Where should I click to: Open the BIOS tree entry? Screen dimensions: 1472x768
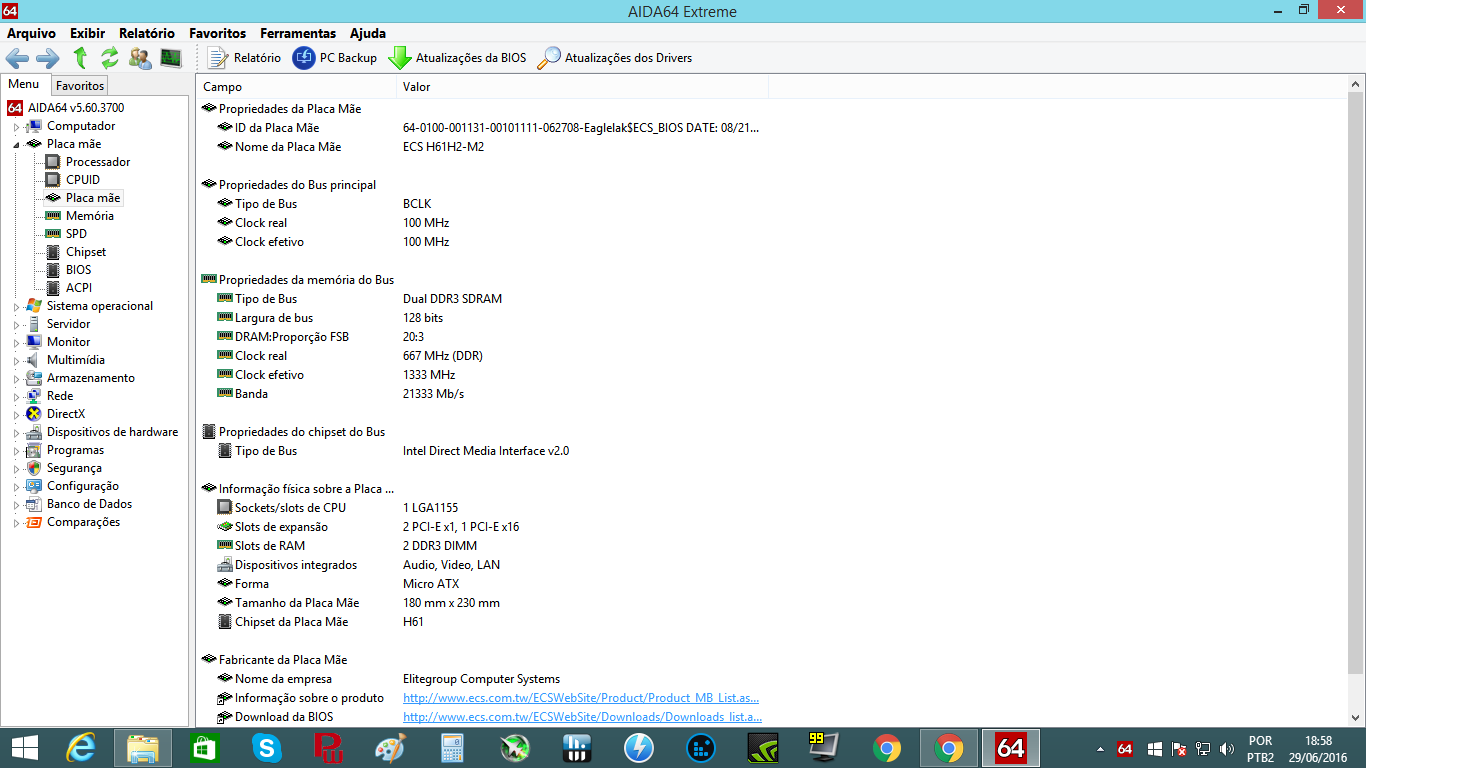click(x=78, y=270)
